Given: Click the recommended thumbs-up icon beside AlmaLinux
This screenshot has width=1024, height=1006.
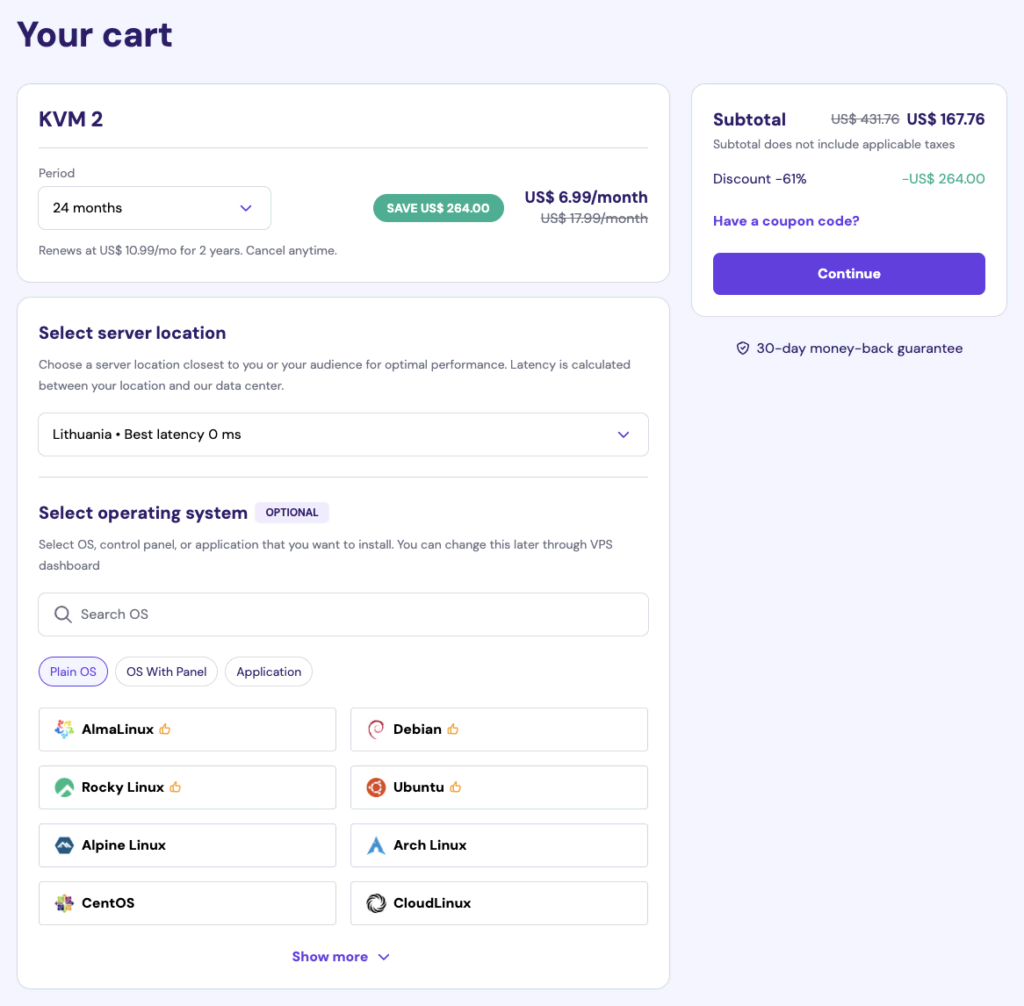Looking at the screenshot, I should click(x=165, y=729).
